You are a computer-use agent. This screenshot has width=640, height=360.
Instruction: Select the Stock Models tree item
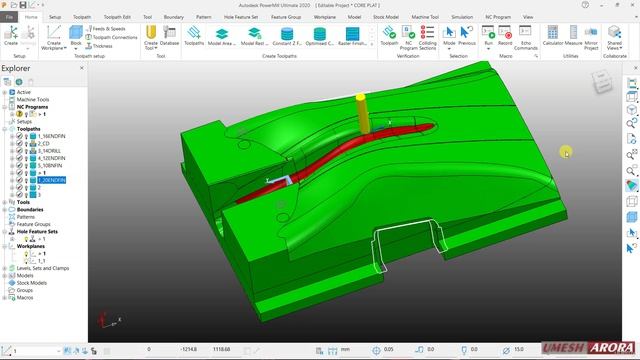point(31,283)
